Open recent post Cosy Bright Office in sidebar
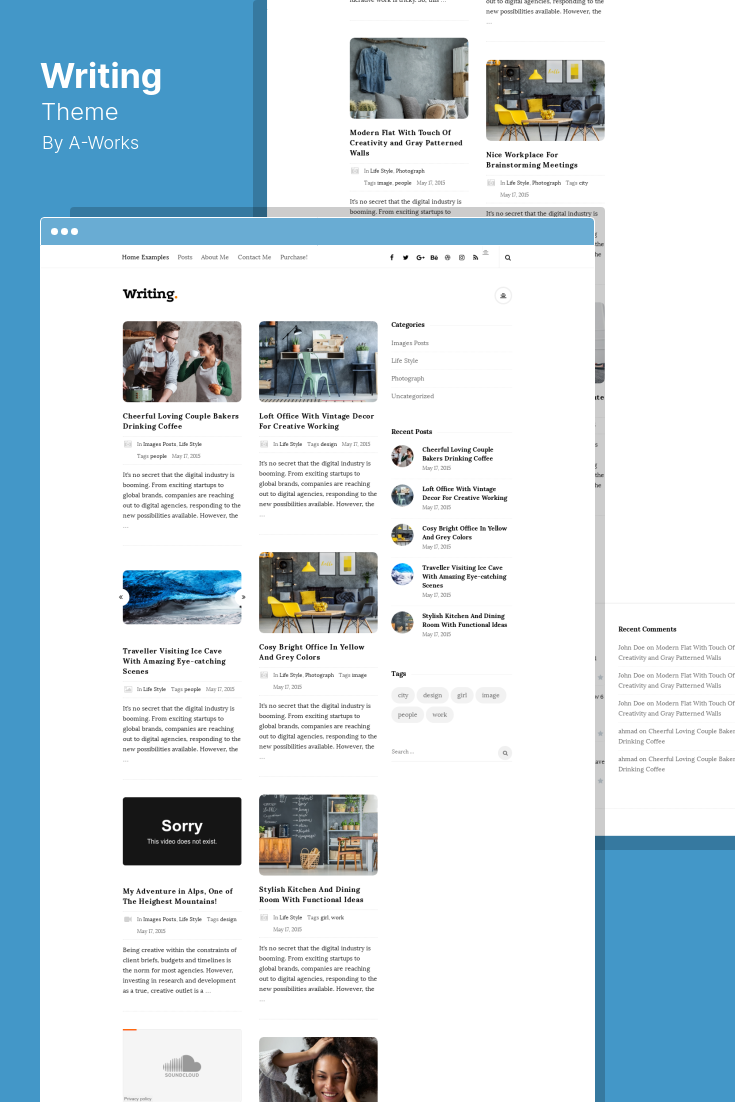The height and width of the screenshot is (1102, 735). click(464, 533)
